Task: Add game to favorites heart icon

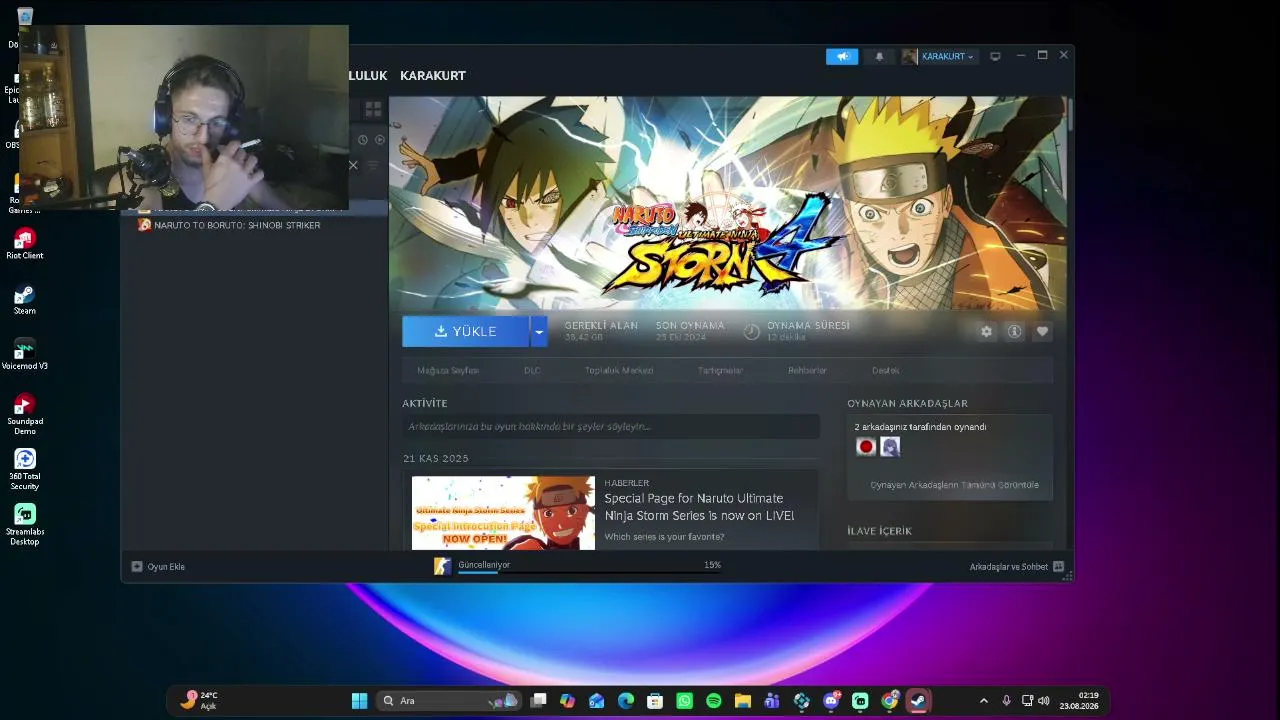Action: tap(1042, 331)
